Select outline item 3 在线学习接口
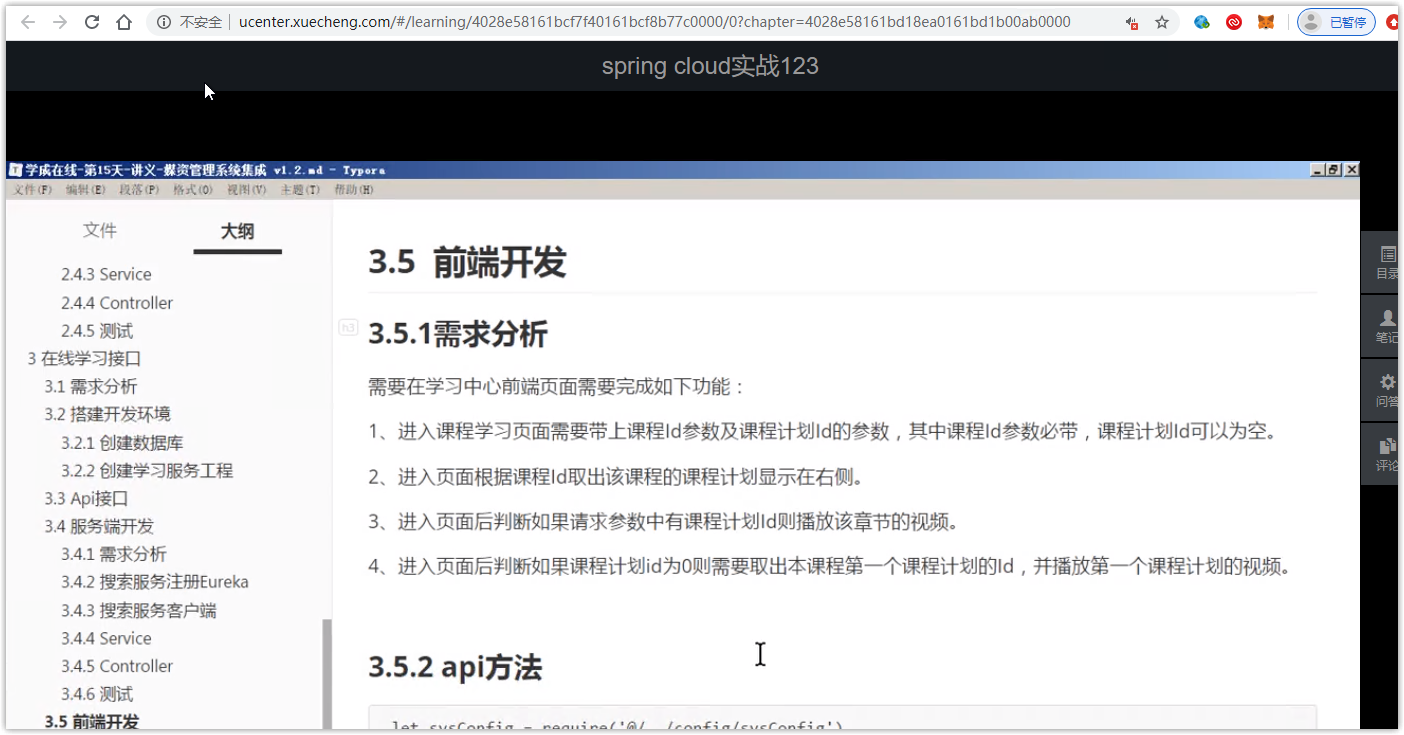 point(85,358)
